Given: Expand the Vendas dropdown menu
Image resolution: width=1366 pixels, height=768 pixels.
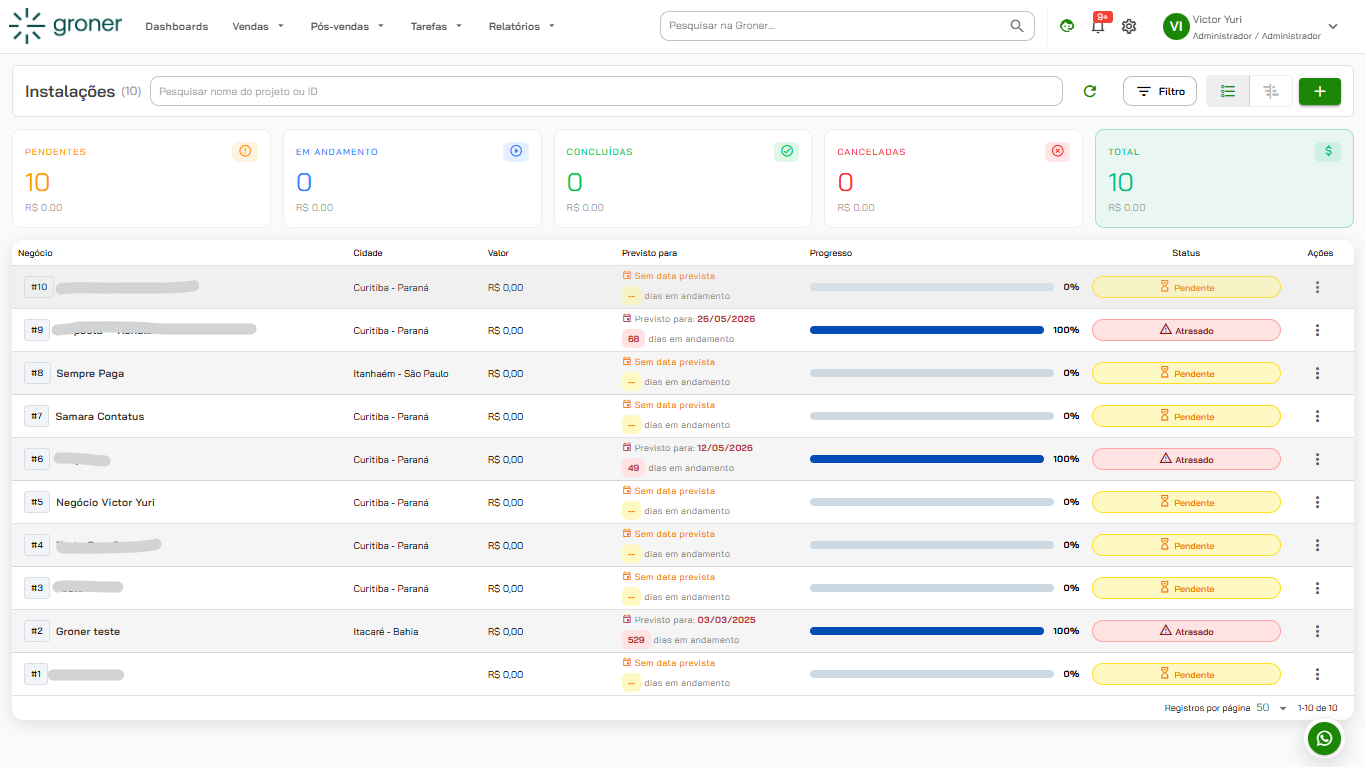Looking at the screenshot, I should tap(258, 26).
